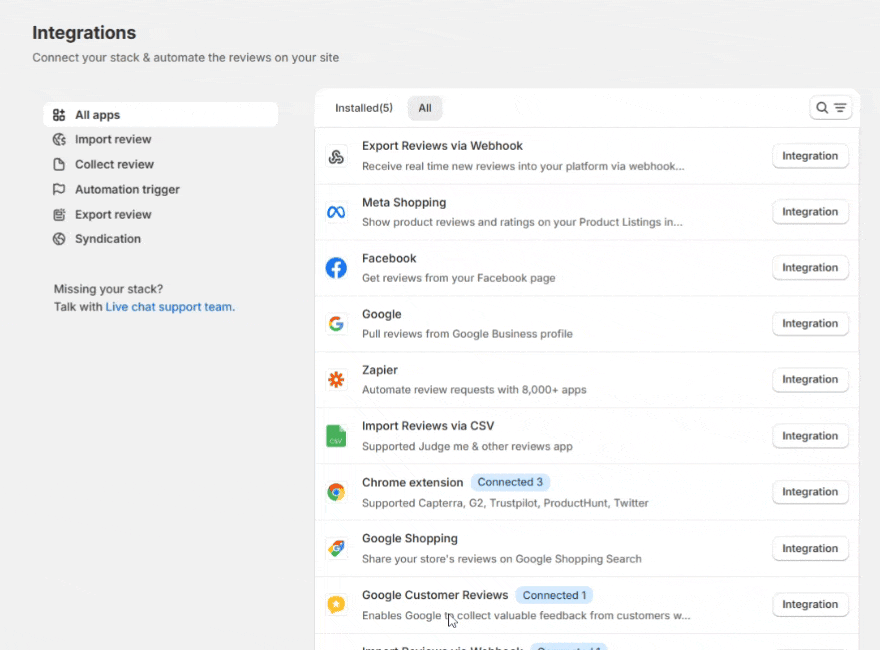Click the Syndication icon in sidebar
880x650 pixels.
point(59,239)
